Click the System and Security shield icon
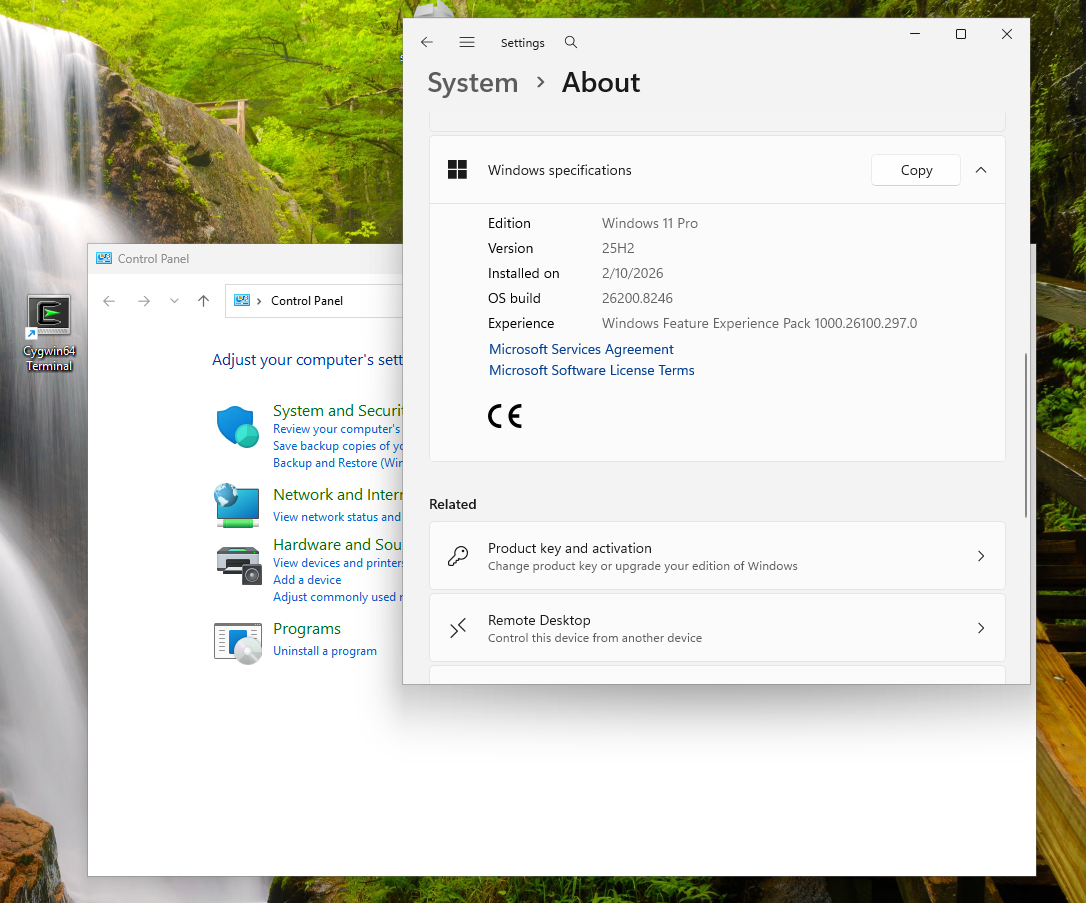 click(238, 427)
